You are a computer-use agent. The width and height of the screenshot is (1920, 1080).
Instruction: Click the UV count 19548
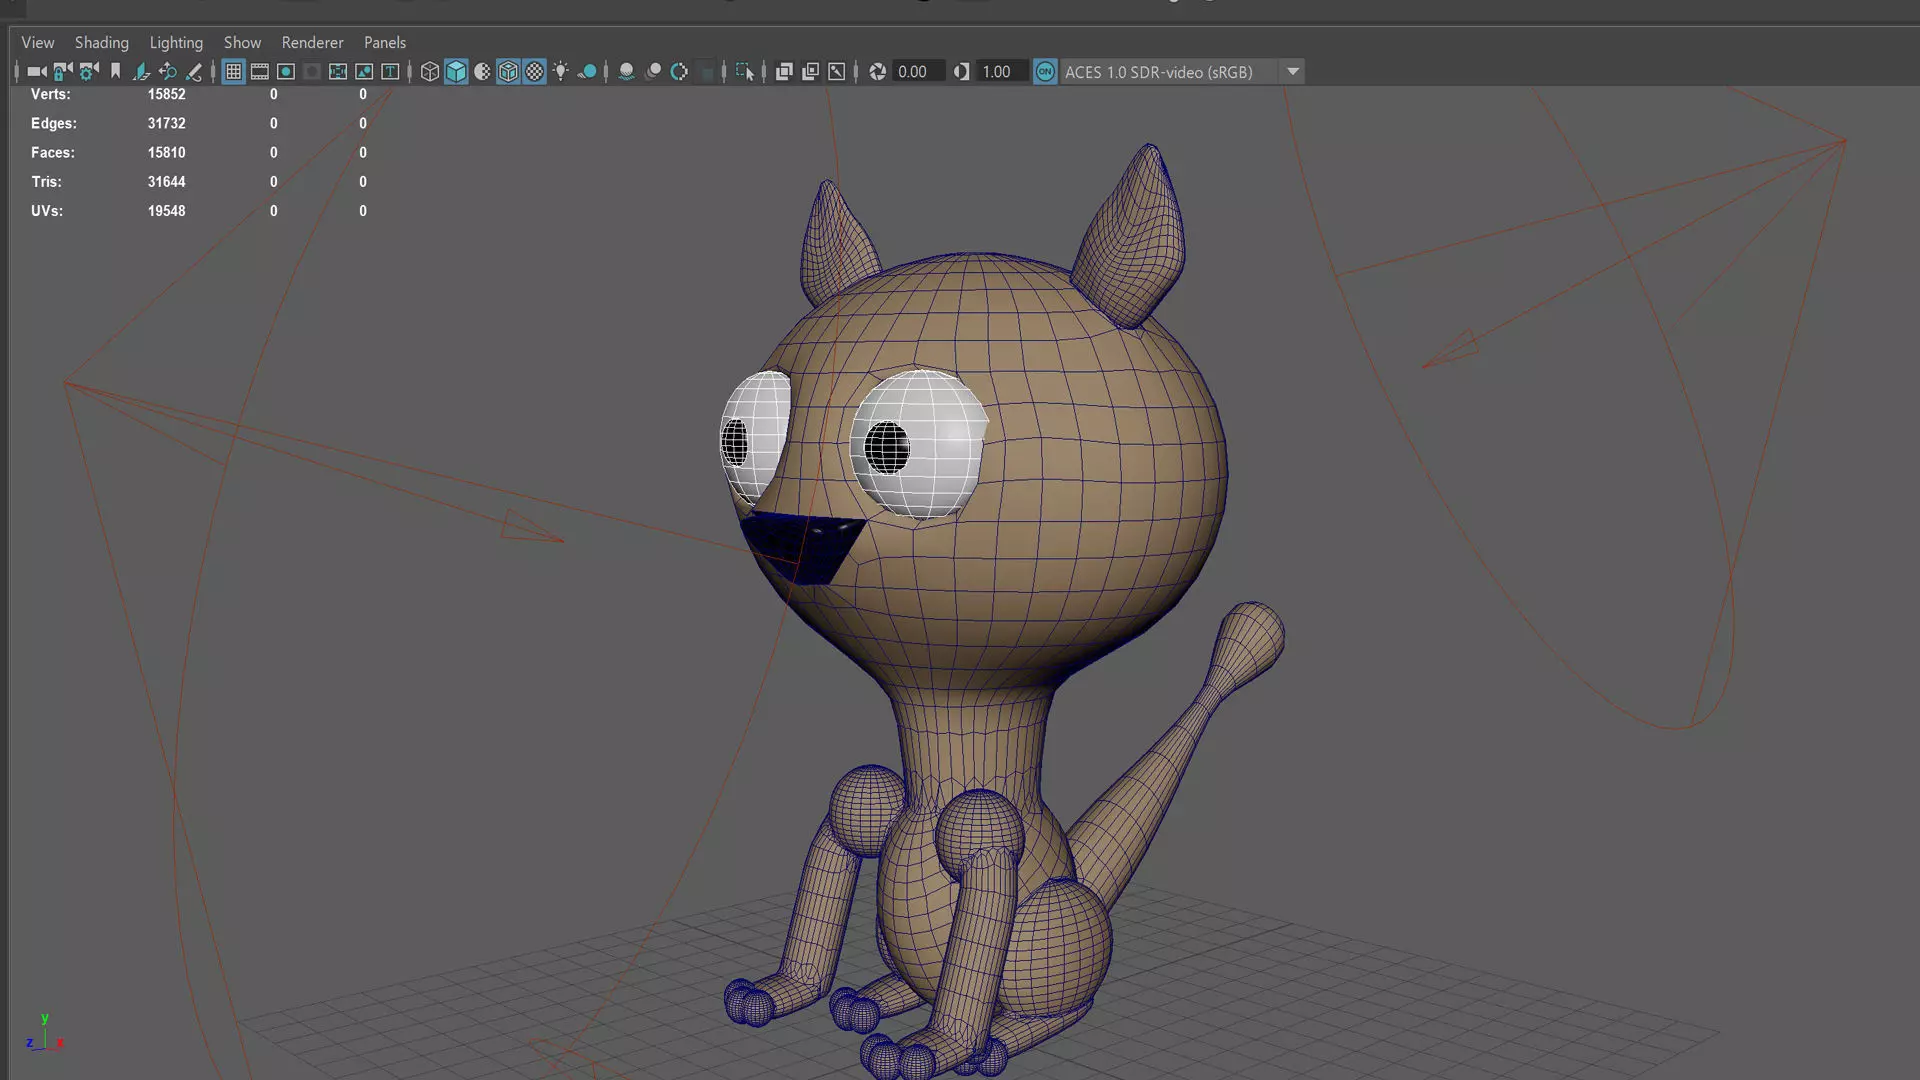[167, 211]
